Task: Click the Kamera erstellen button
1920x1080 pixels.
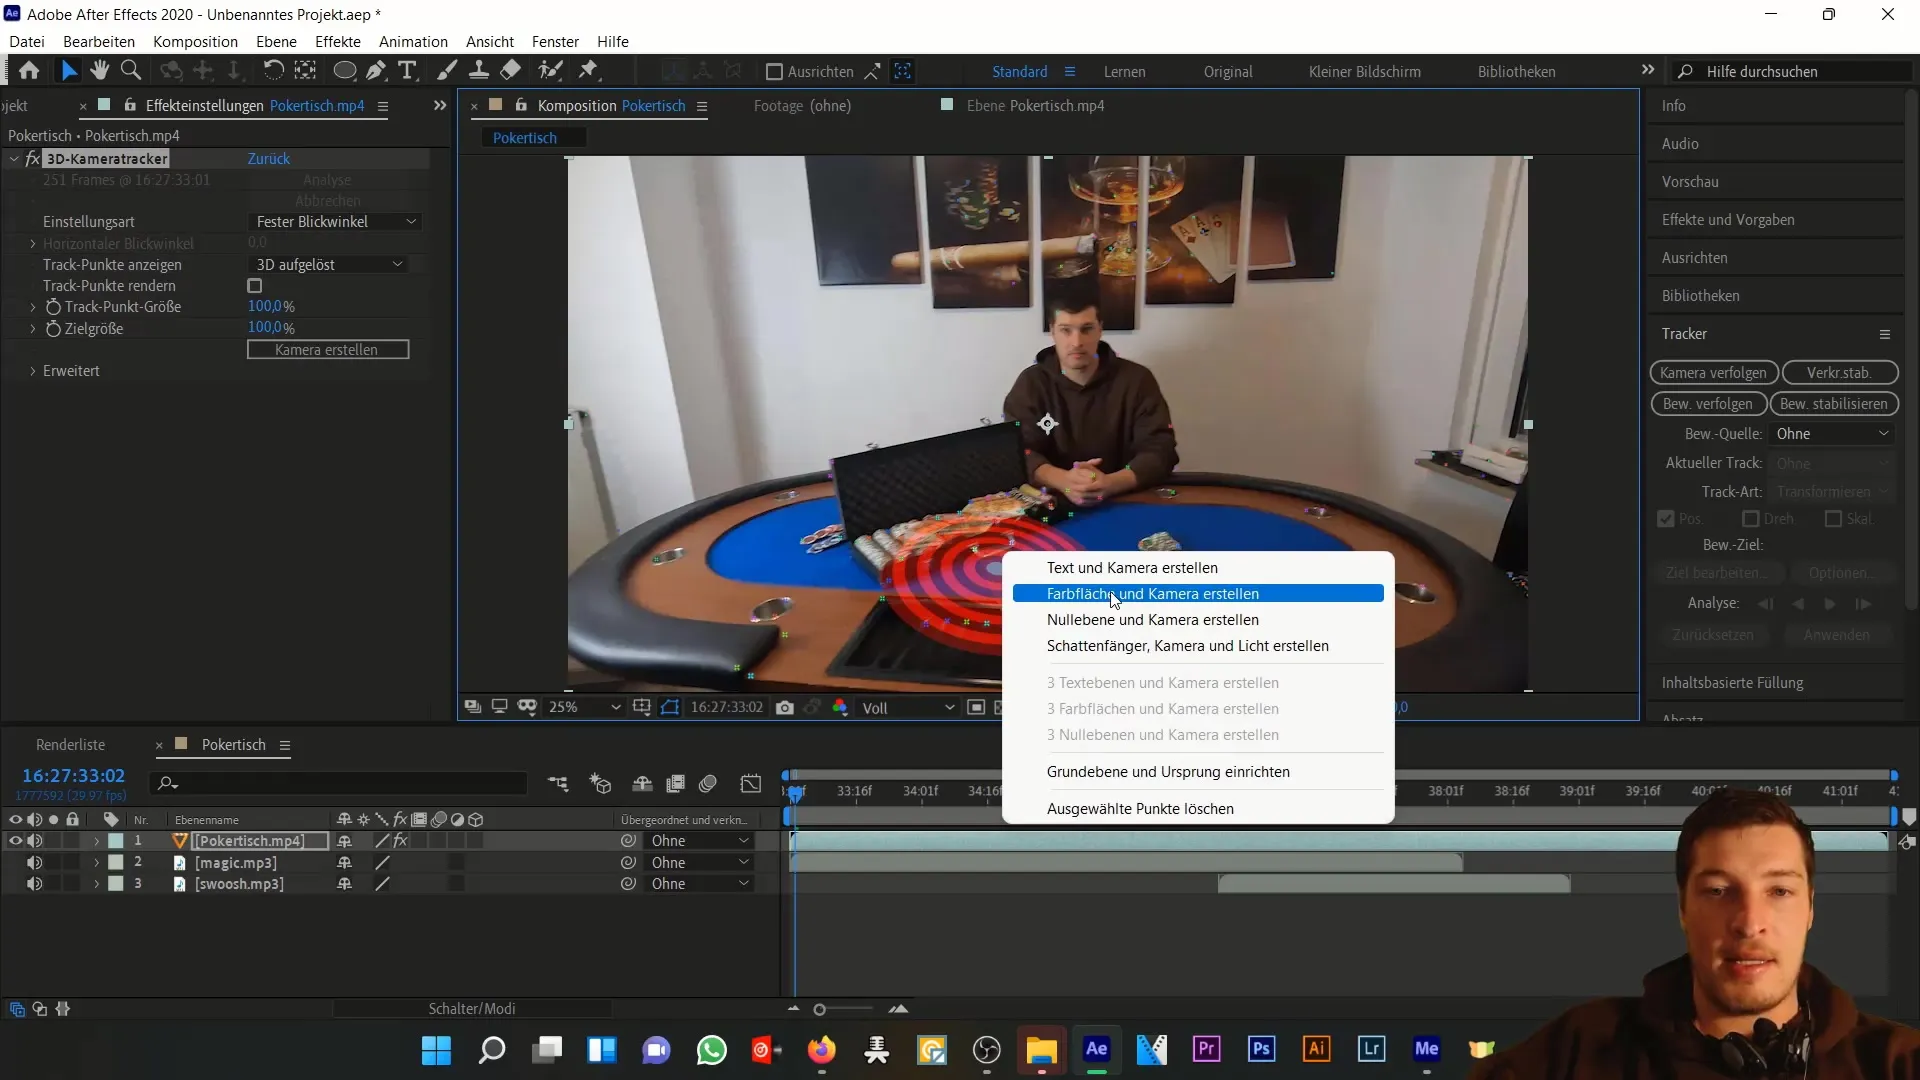Action: pos(328,350)
